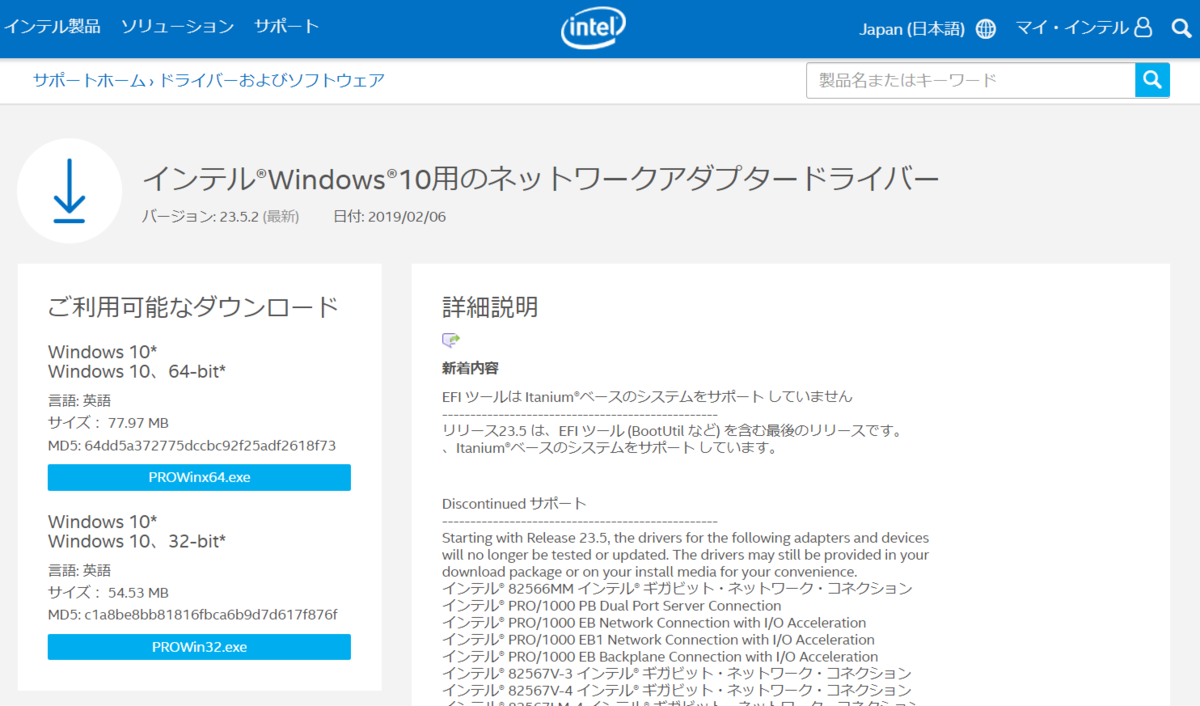
Task: Click the 82566MM ギガビット line
Action: (x=677, y=588)
